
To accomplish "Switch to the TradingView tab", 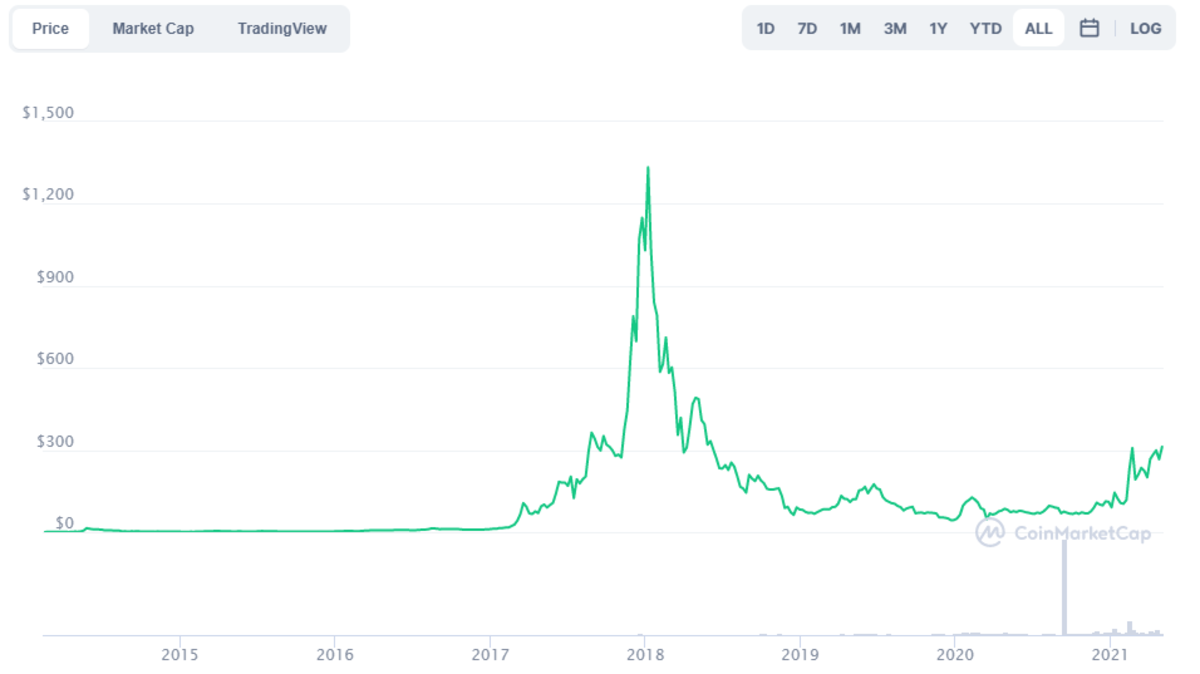I will coord(282,28).
